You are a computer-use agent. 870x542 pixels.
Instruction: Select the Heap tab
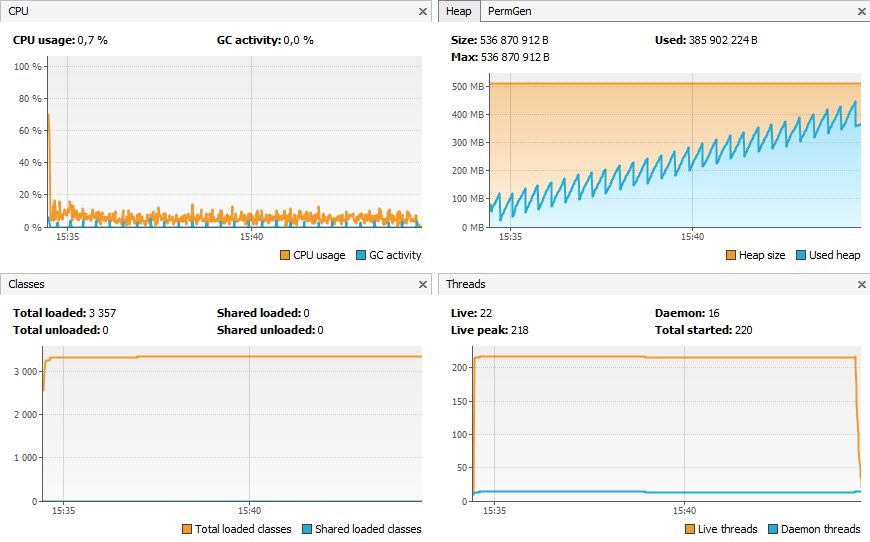tap(459, 11)
